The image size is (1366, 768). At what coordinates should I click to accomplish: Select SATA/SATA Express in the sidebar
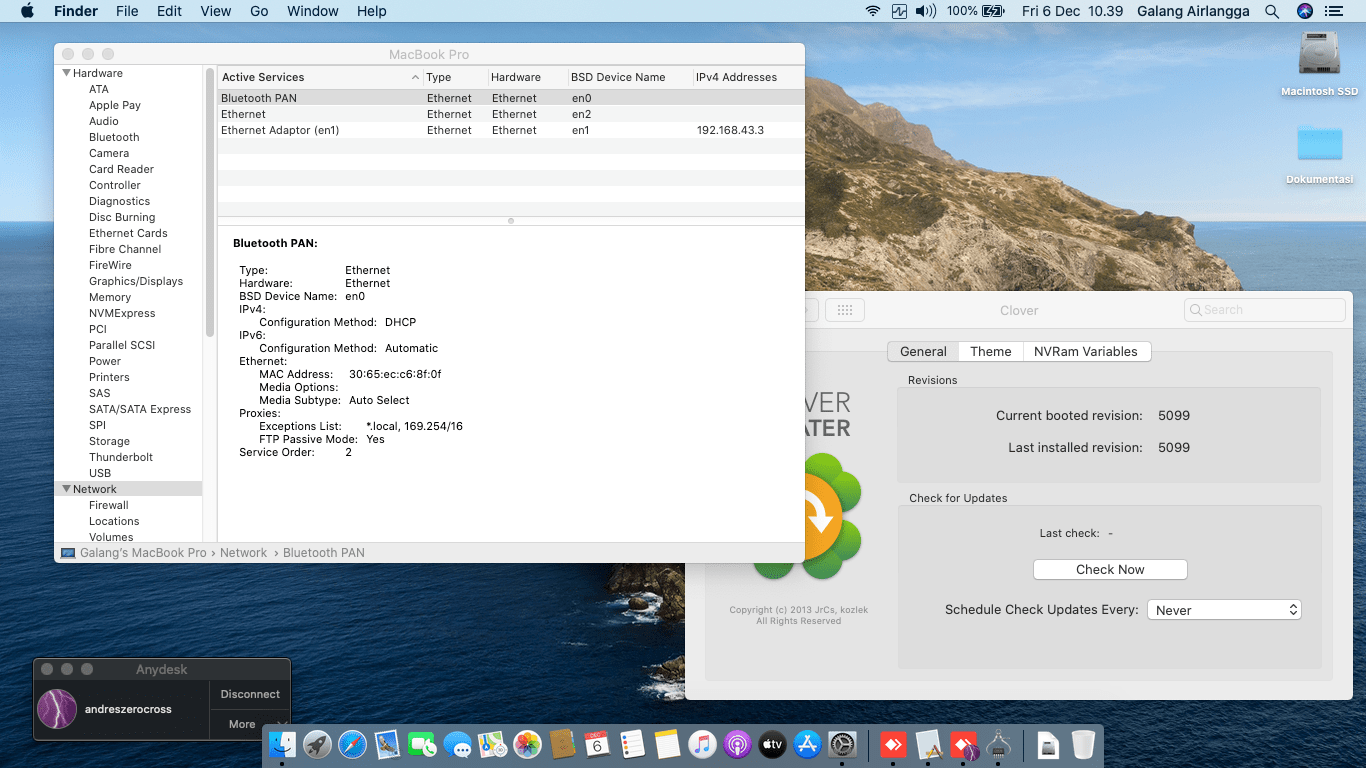[140, 409]
